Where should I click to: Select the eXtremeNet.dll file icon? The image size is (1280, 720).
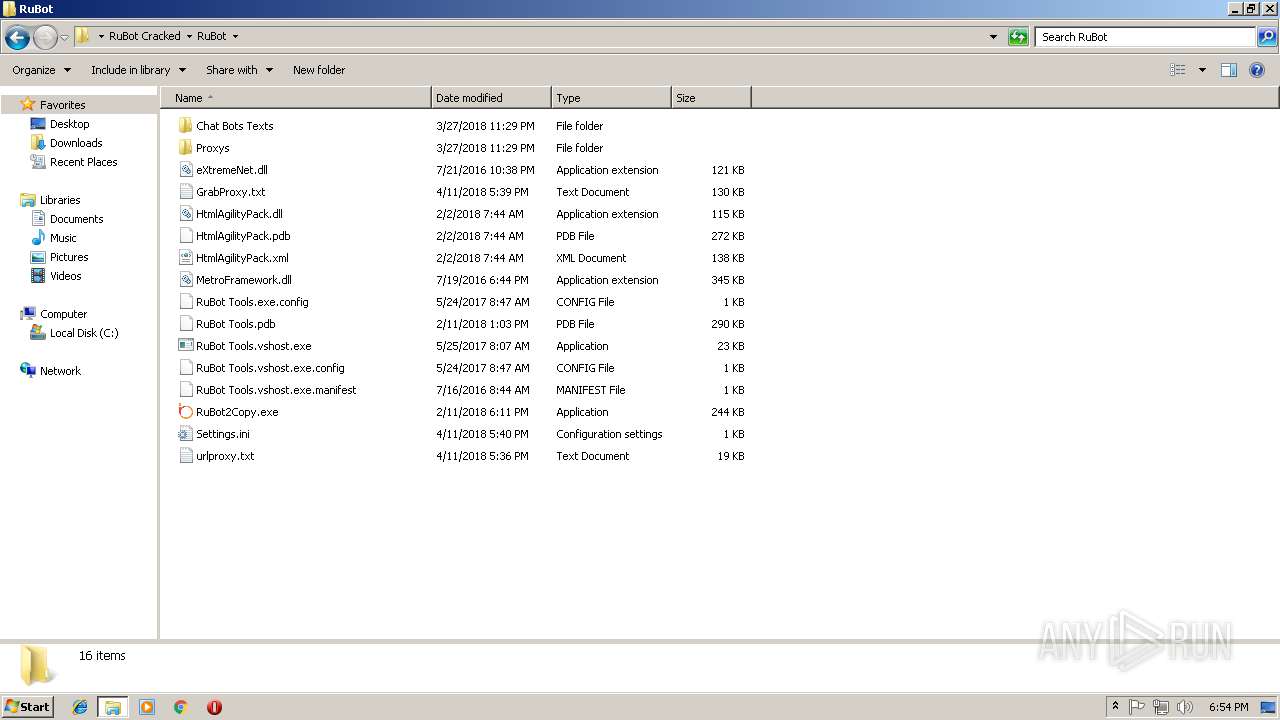[x=185, y=170]
